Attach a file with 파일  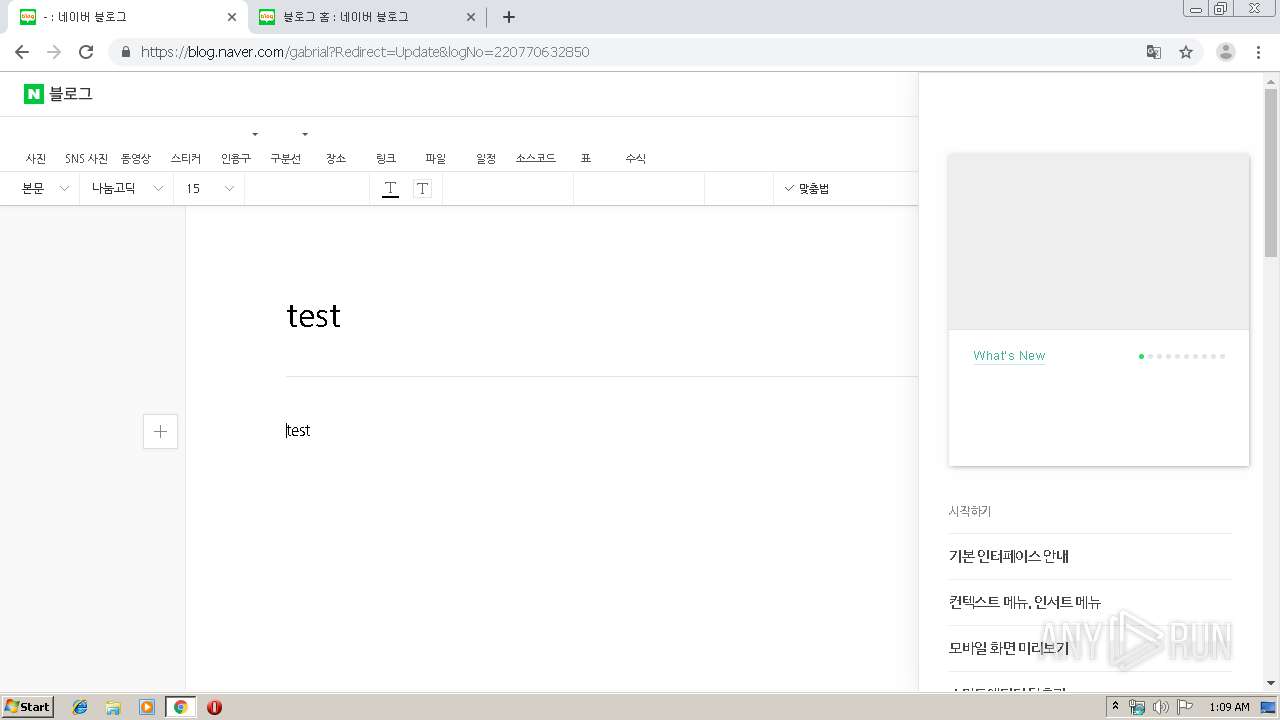pyautogui.click(x=436, y=159)
